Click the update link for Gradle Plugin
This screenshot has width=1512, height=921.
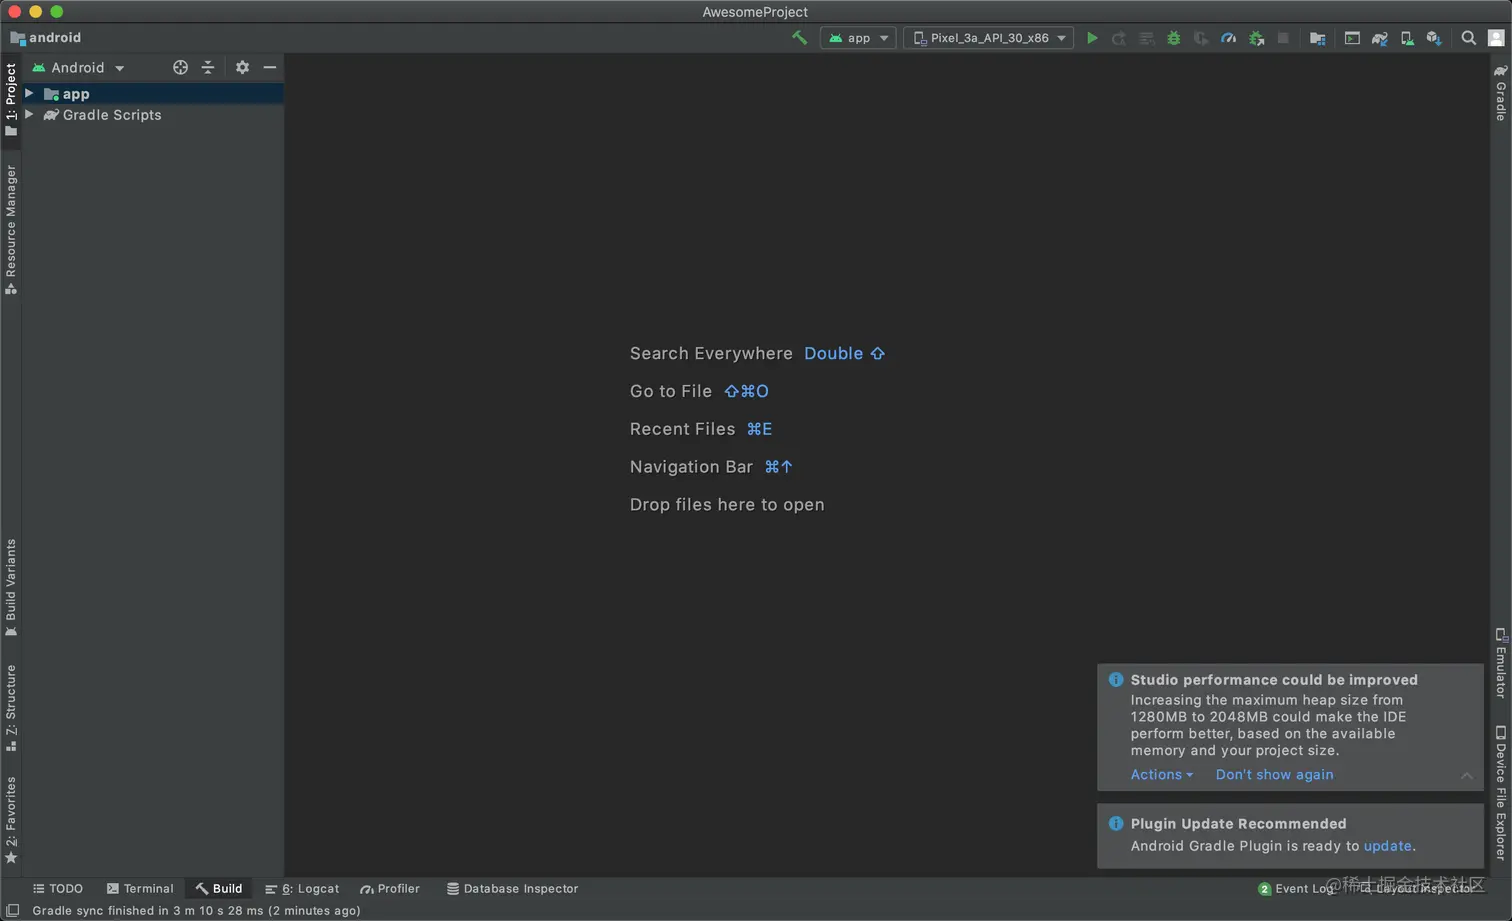coord(1388,845)
